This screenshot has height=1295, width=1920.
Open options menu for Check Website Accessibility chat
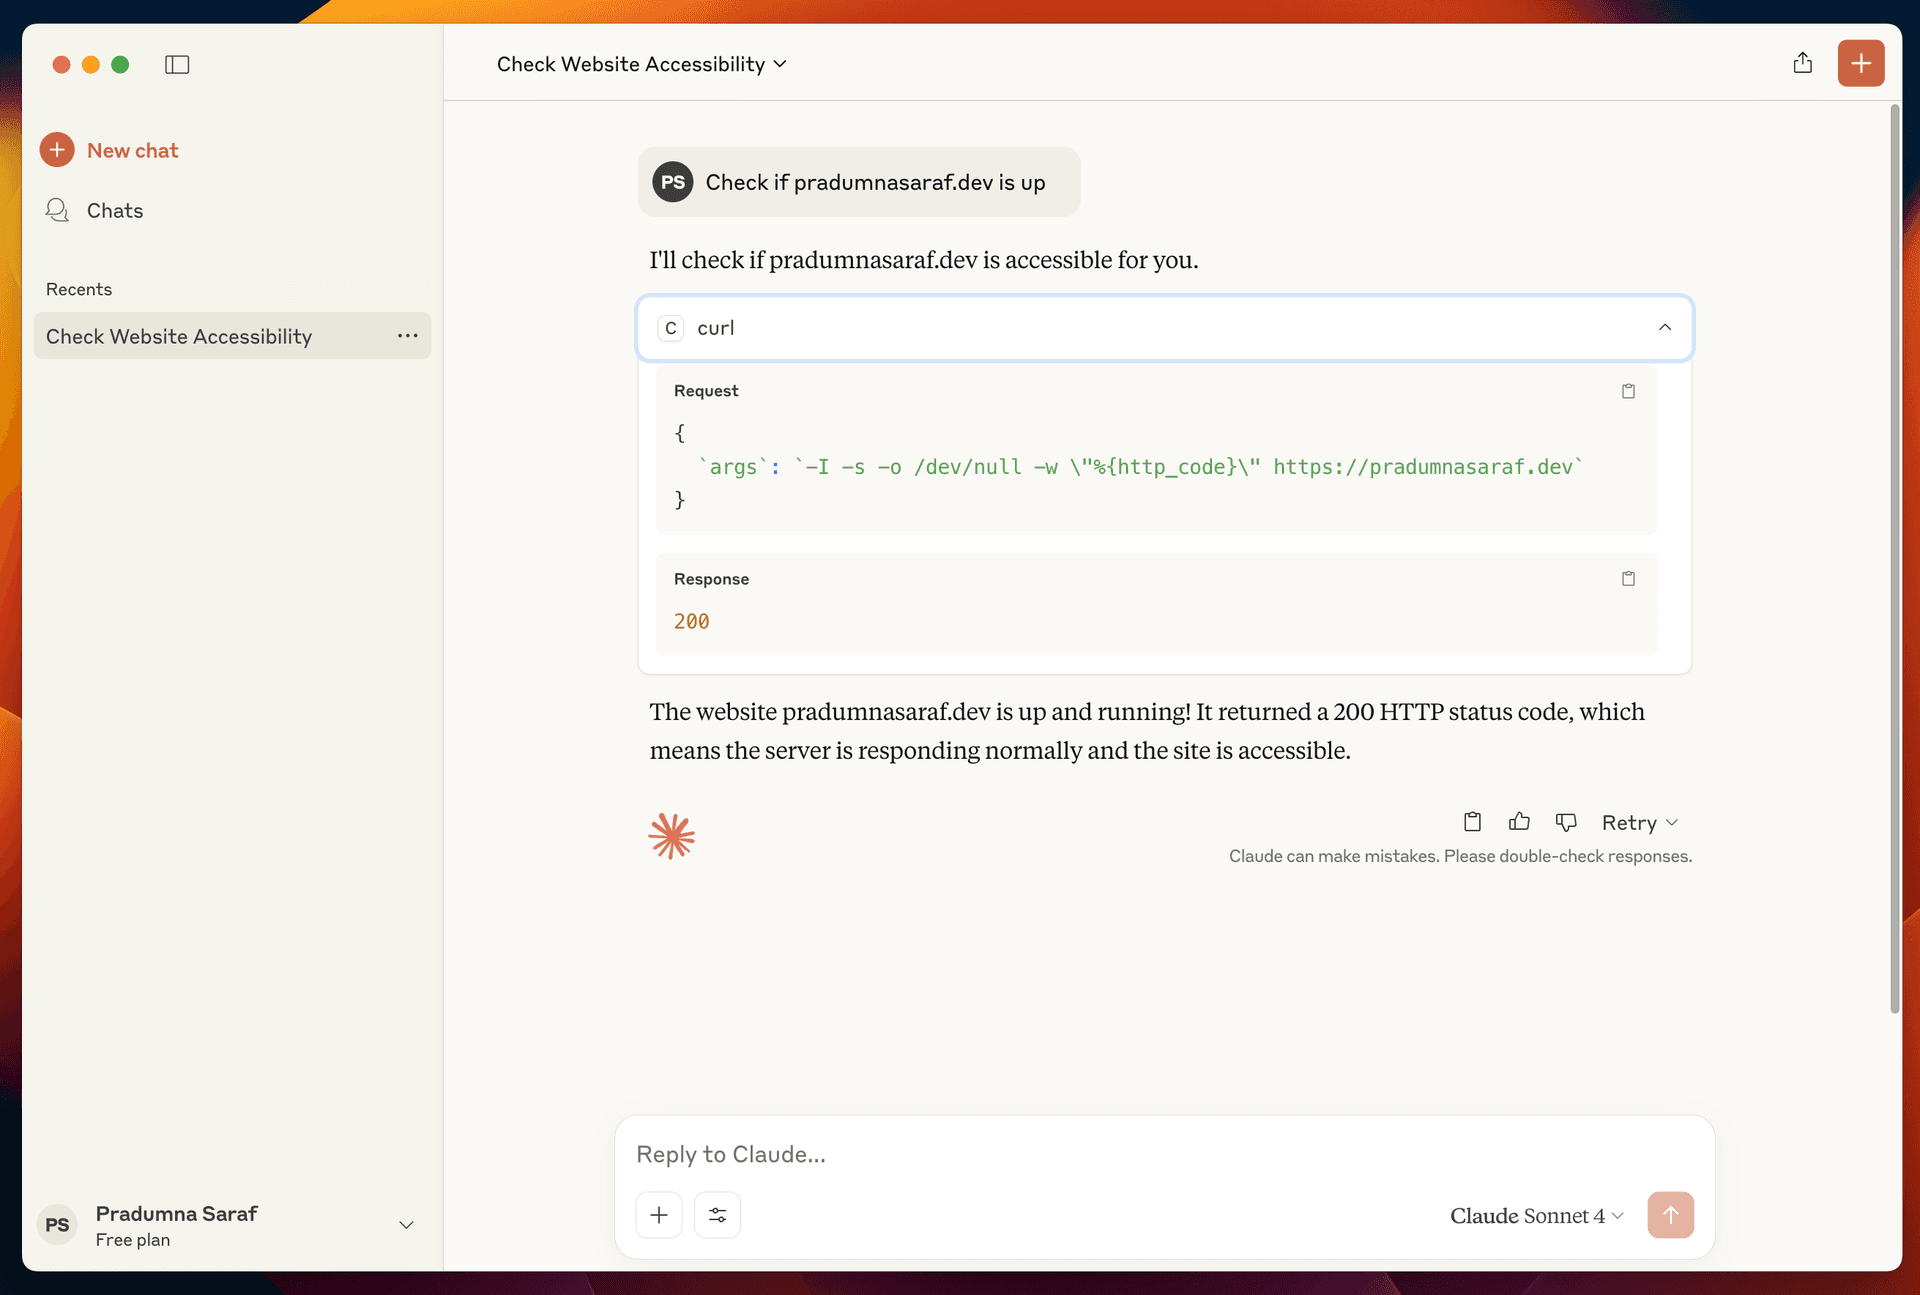click(407, 336)
